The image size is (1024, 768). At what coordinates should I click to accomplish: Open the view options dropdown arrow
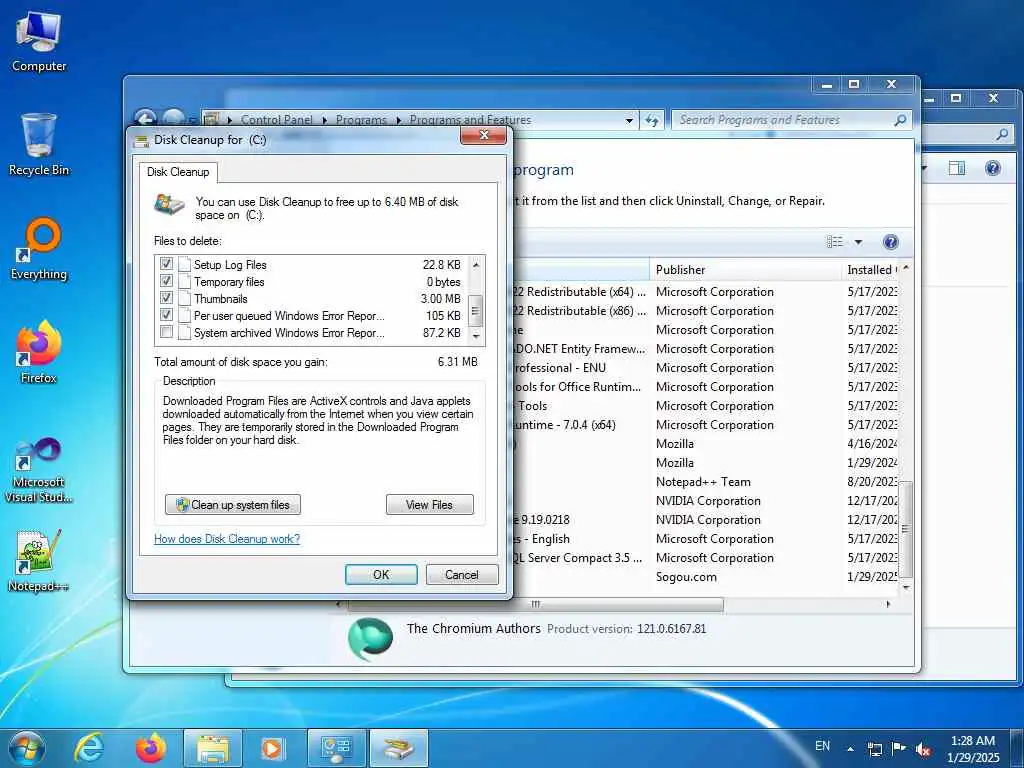pyautogui.click(x=858, y=242)
